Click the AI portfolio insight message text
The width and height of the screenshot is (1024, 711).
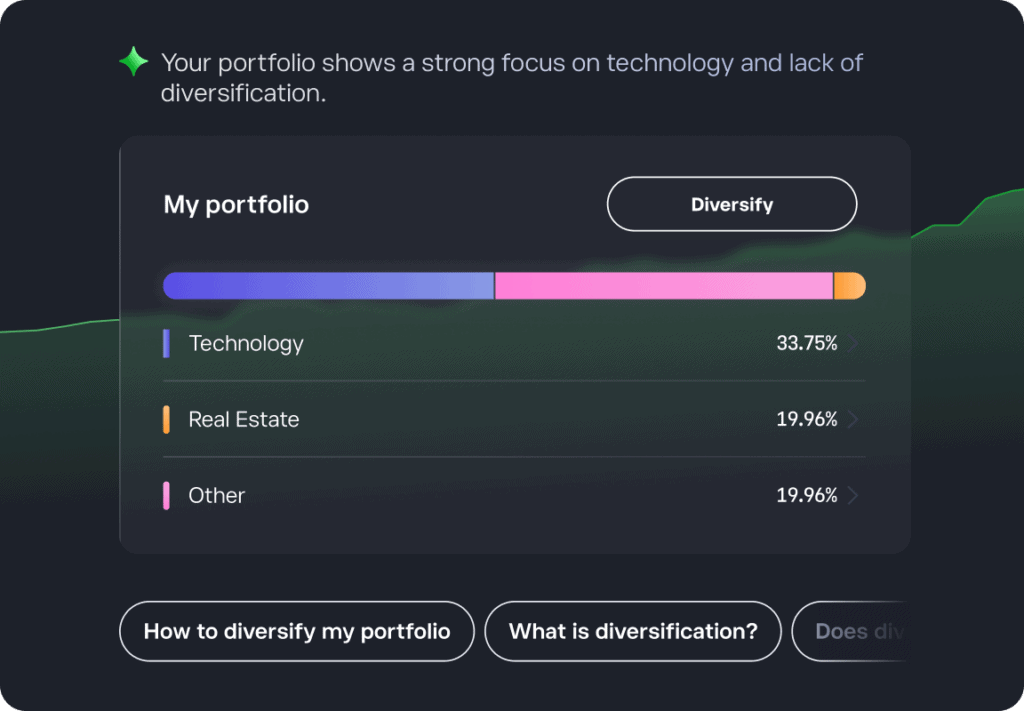point(511,78)
